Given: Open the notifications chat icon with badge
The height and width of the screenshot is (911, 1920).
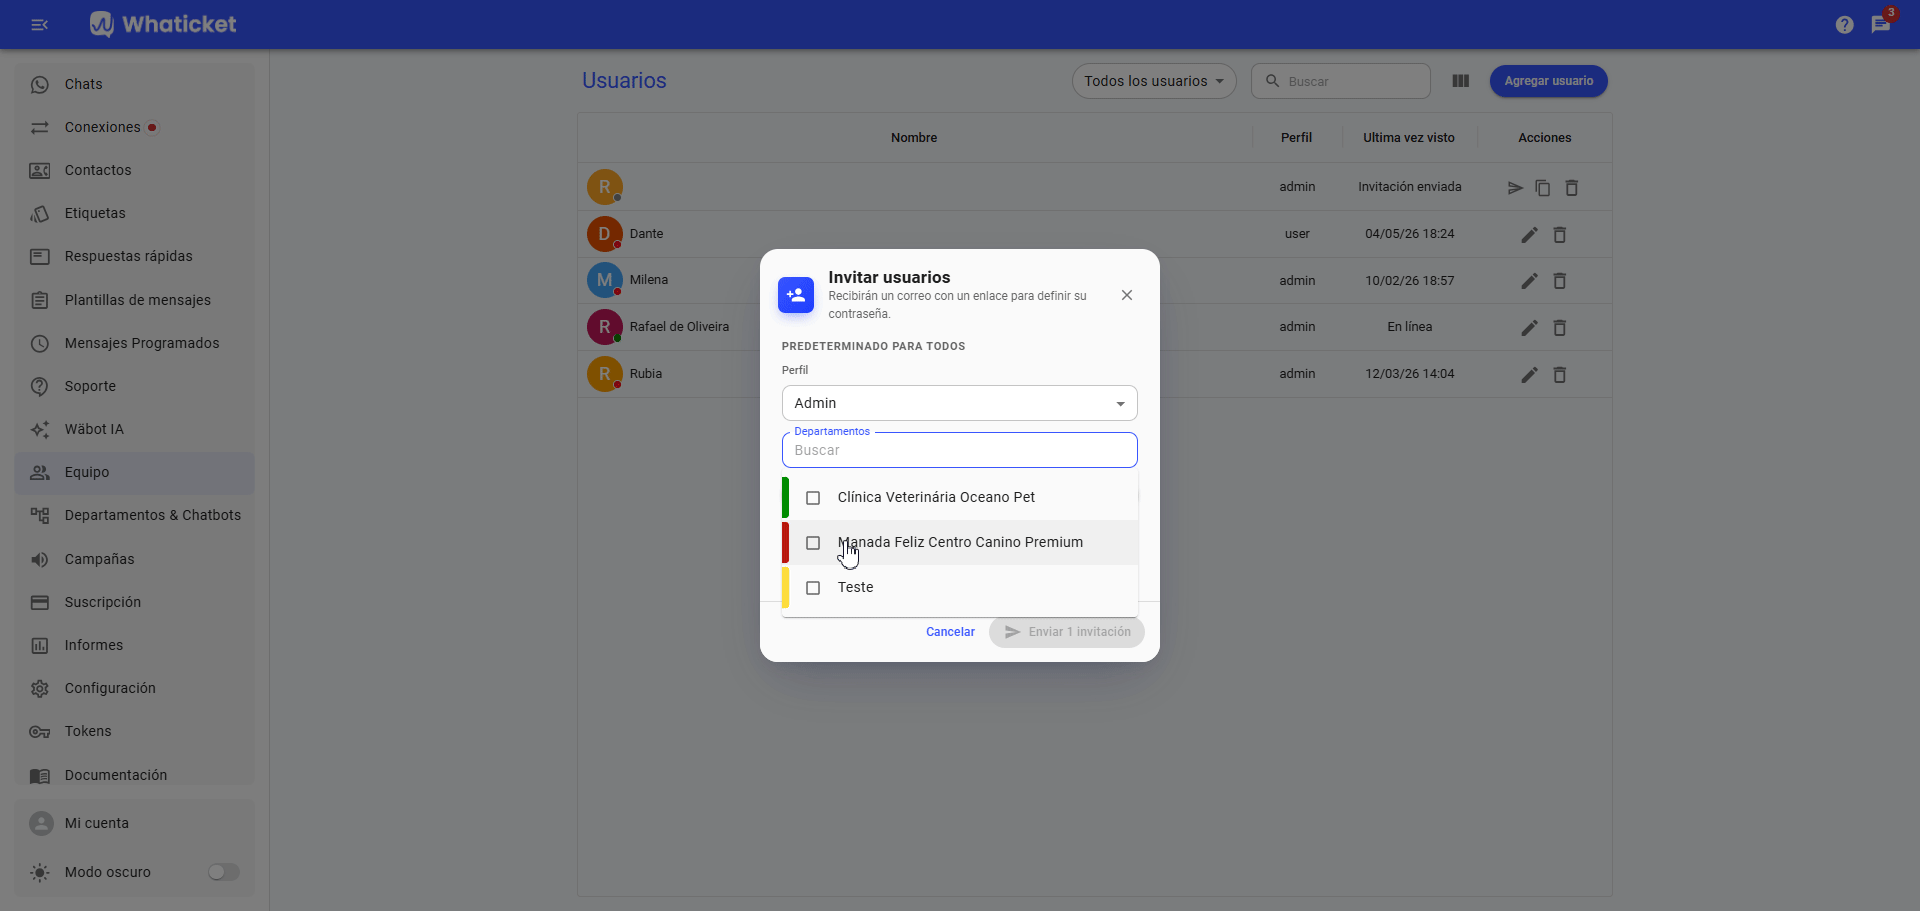Looking at the screenshot, I should [1881, 24].
